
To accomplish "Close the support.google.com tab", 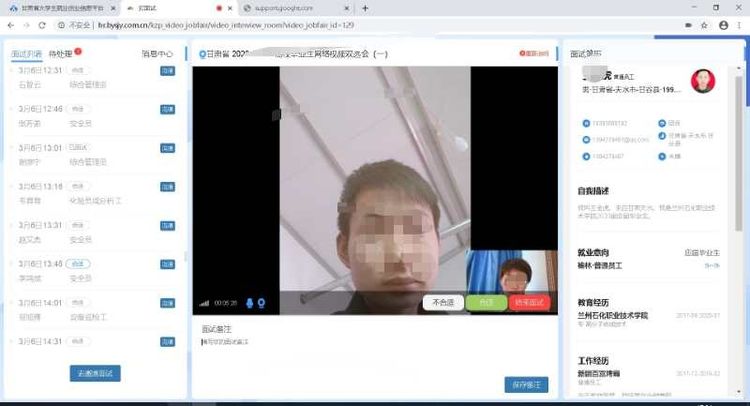I will pyautogui.click(x=347, y=8).
